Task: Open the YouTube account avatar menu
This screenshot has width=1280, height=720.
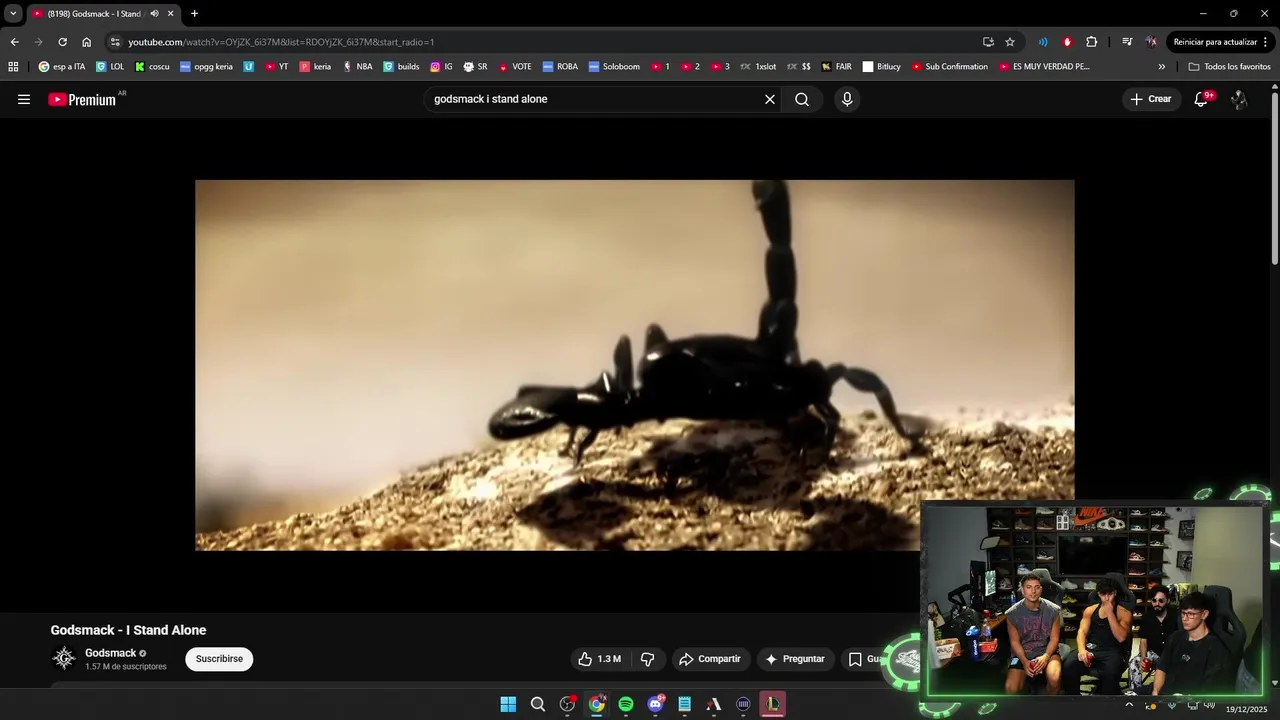Action: click(1239, 99)
